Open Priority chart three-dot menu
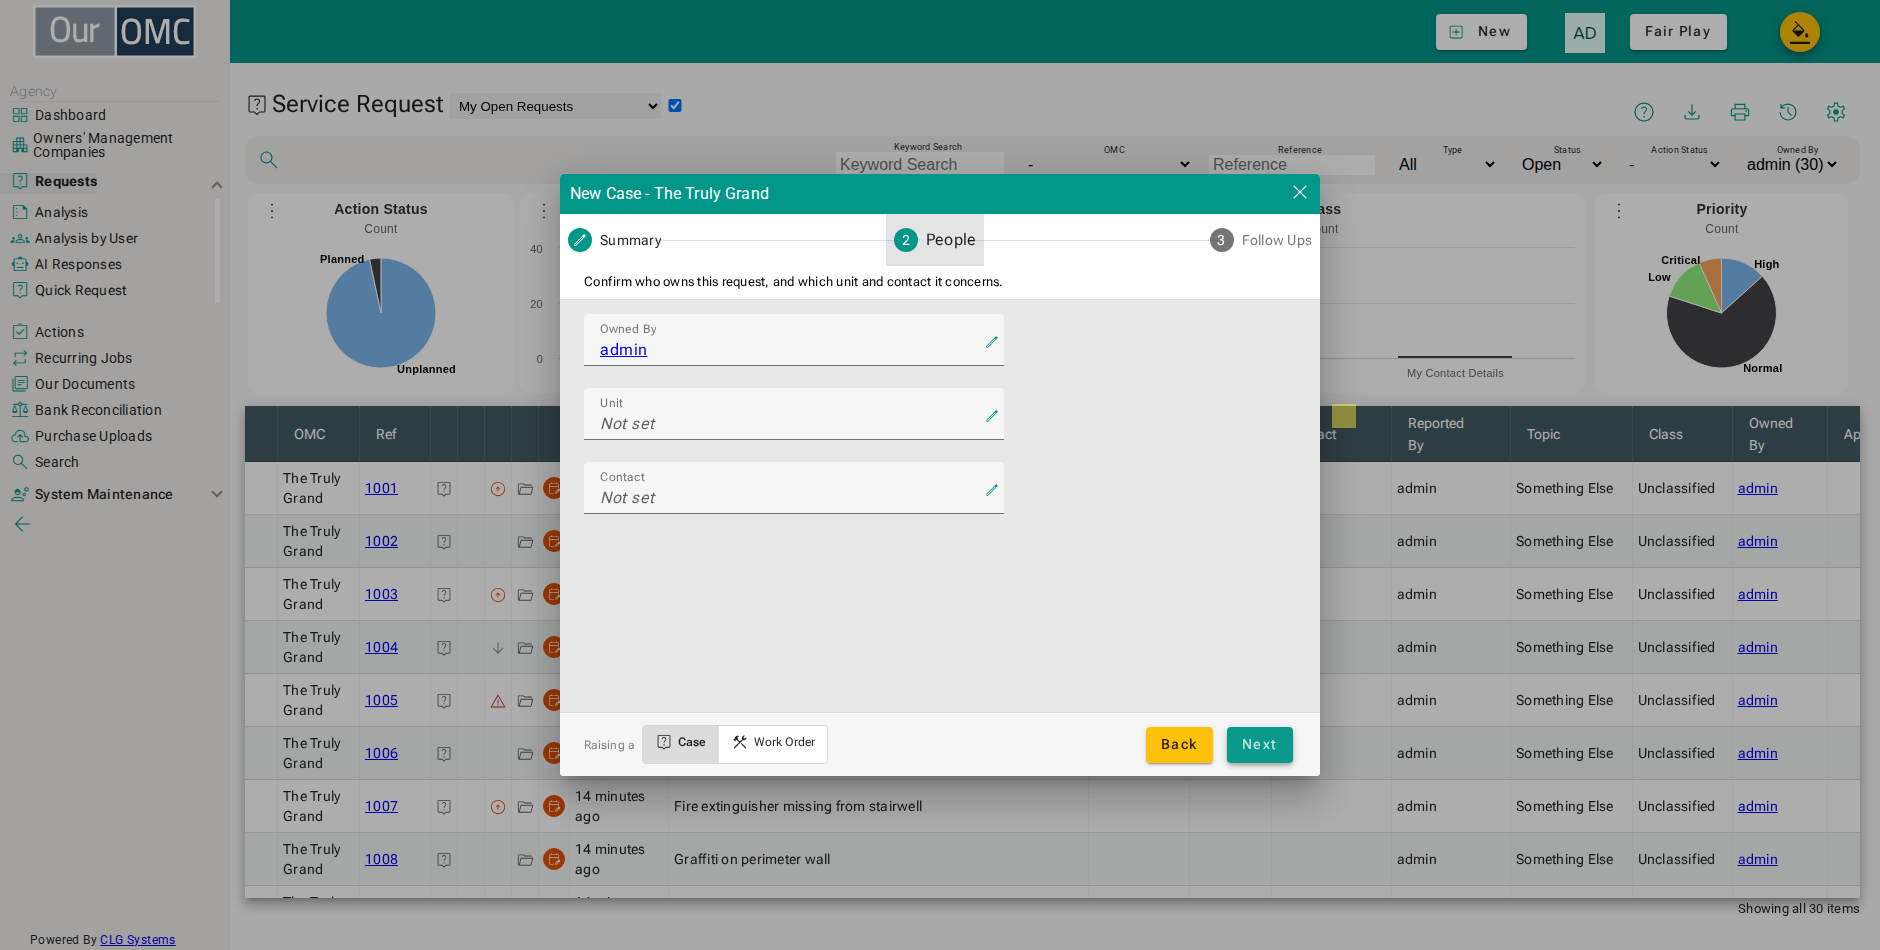The height and width of the screenshot is (950, 1880). (1619, 211)
